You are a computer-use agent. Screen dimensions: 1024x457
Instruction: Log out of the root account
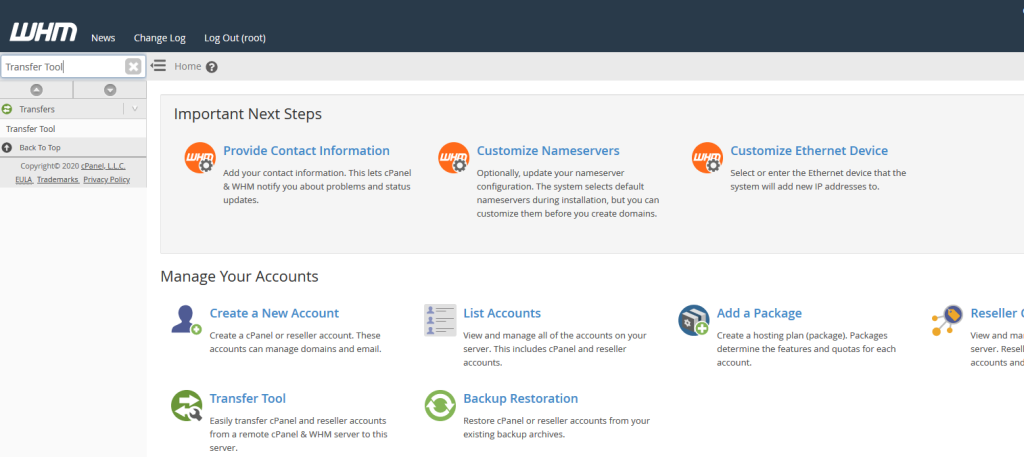235,38
